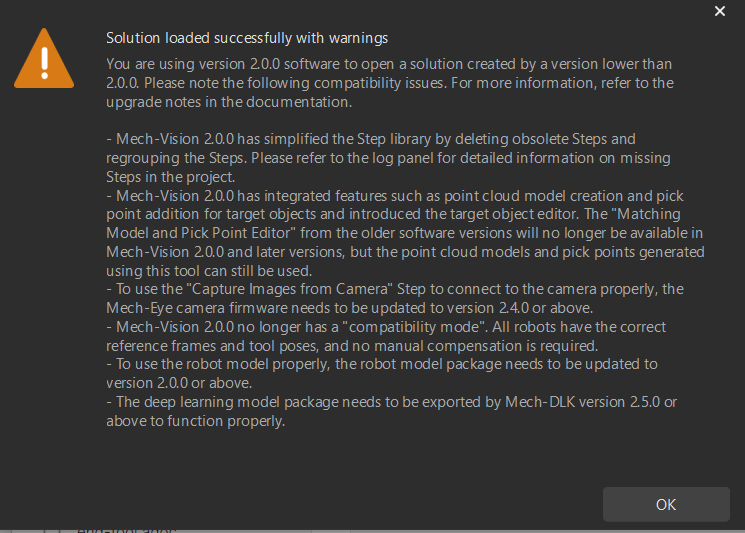745x533 pixels.
Task: Click the 'Solution loaded successfully with warnings' title
Action: coord(247,39)
